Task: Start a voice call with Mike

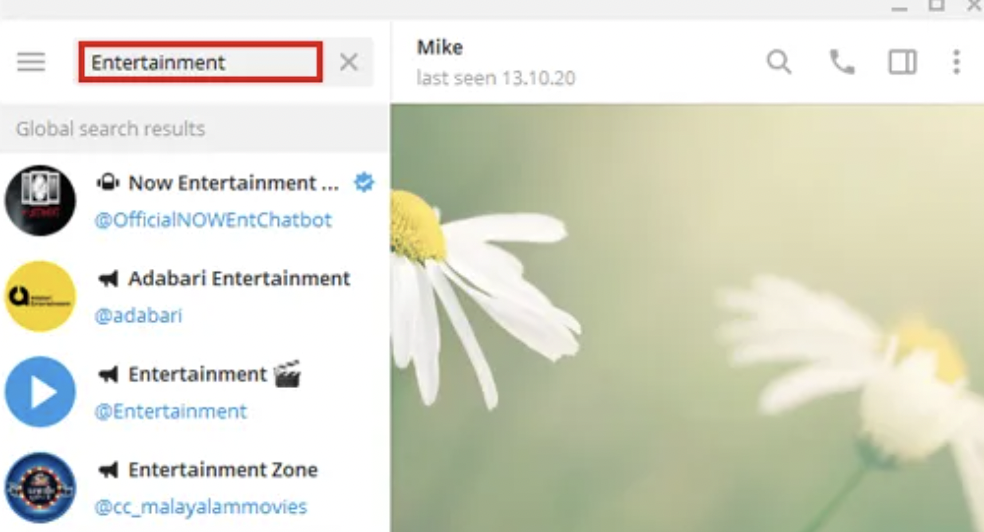Action: coord(842,62)
